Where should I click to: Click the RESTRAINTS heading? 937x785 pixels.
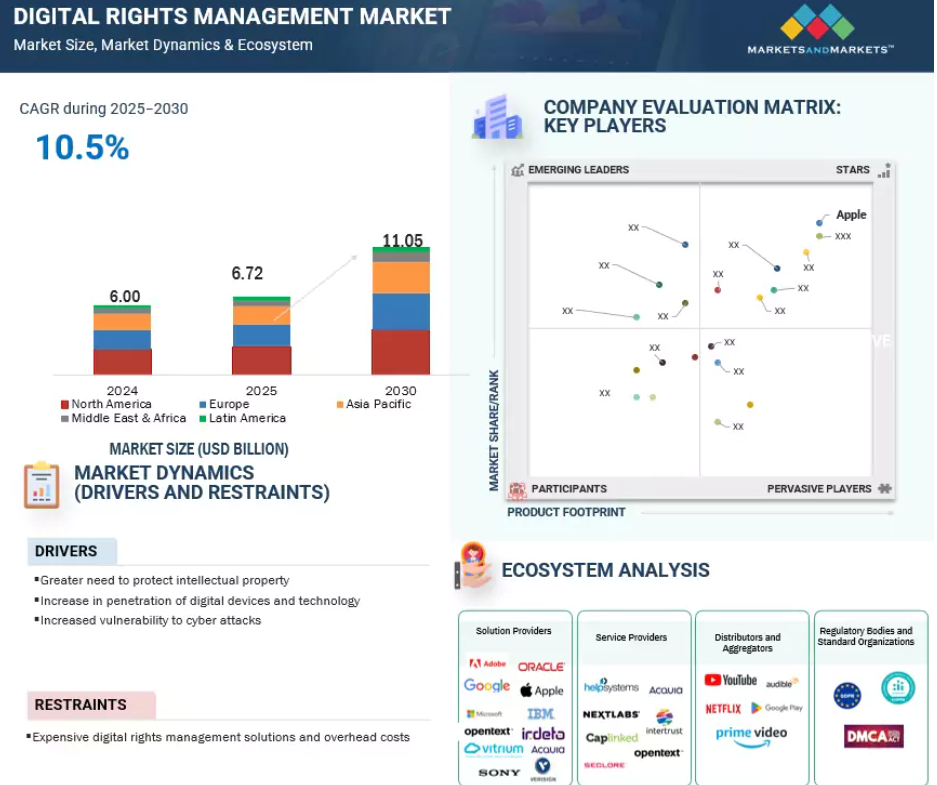point(81,704)
